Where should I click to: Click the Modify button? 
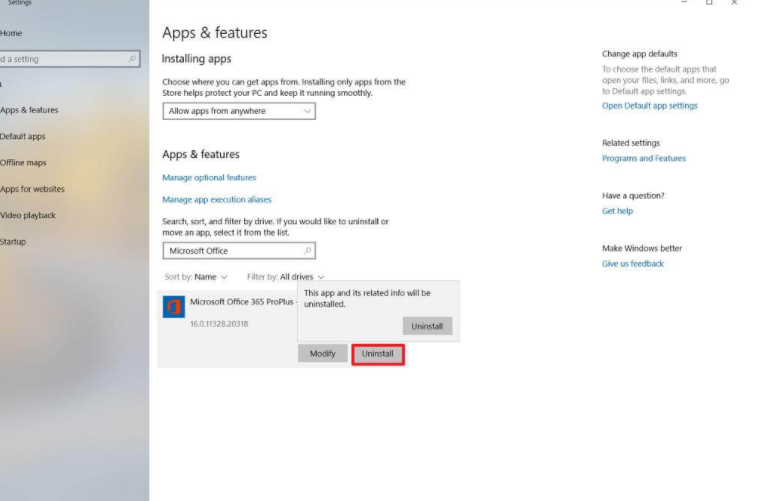tap(322, 353)
